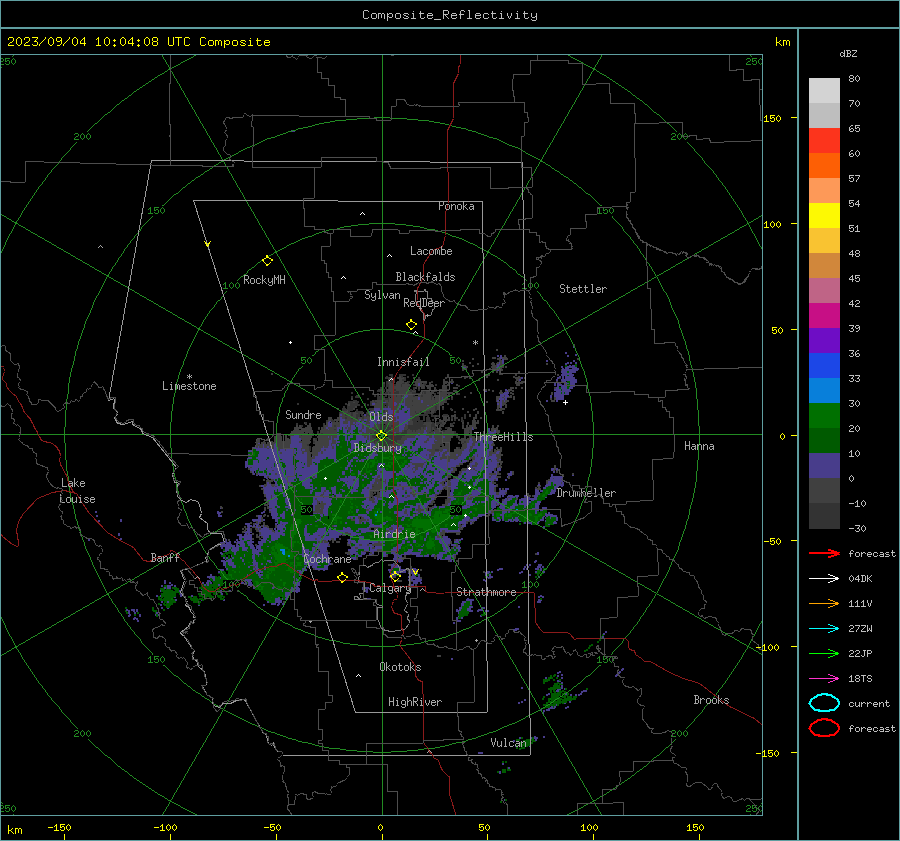Click the Brooks town label
The height and width of the screenshot is (841, 900).
tap(711, 700)
